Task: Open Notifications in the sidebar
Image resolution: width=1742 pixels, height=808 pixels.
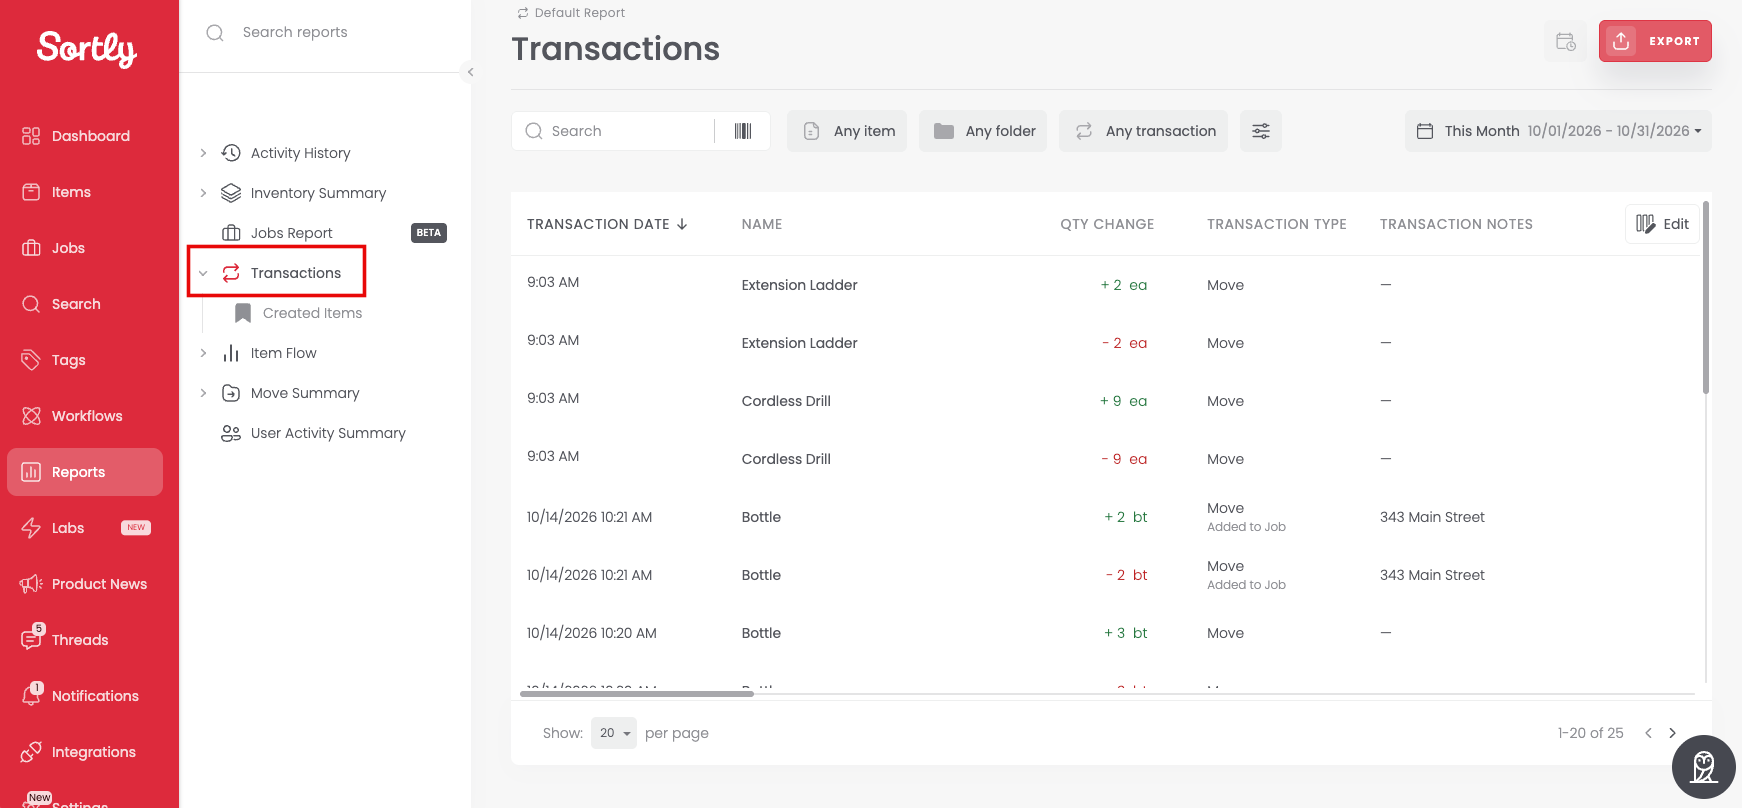Action: point(85,696)
